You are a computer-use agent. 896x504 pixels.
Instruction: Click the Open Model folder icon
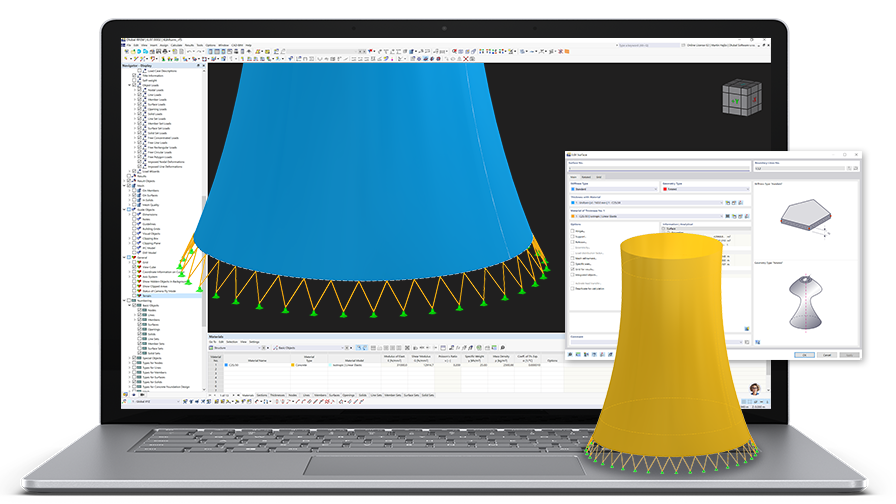[x=133, y=51]
